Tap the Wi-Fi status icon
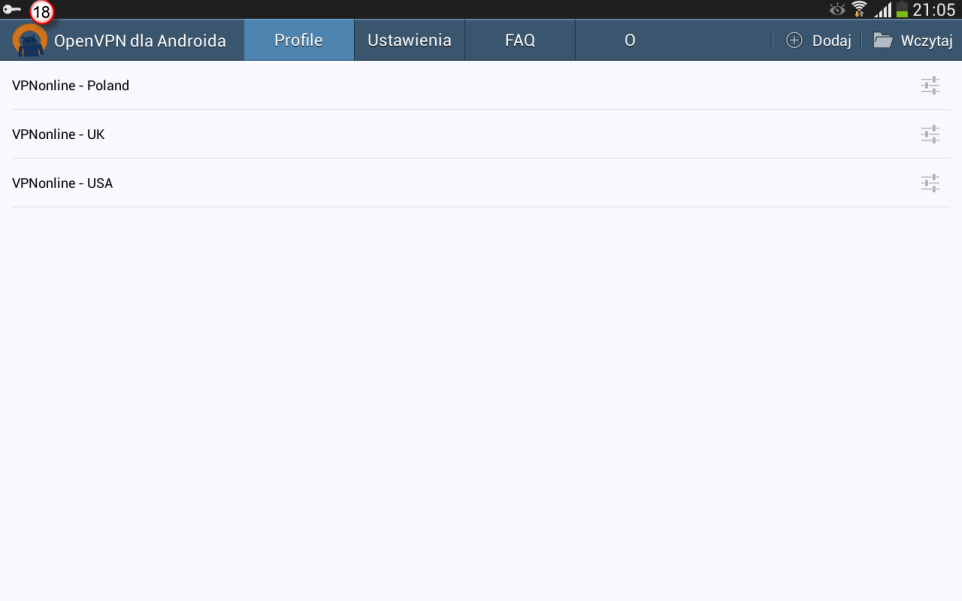Image resolution: width=962 pixels, height=601 pixels. [x=859, y=9]
